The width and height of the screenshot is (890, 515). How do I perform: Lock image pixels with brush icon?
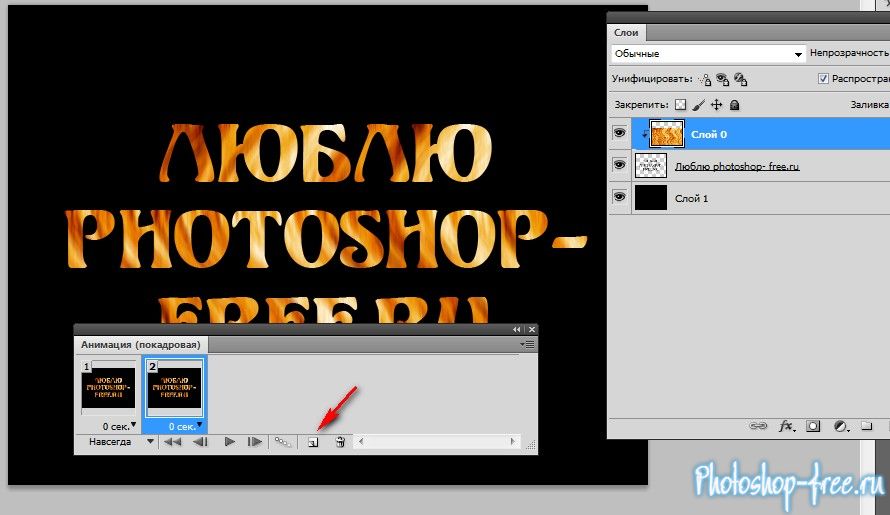(x=699, y=104)
